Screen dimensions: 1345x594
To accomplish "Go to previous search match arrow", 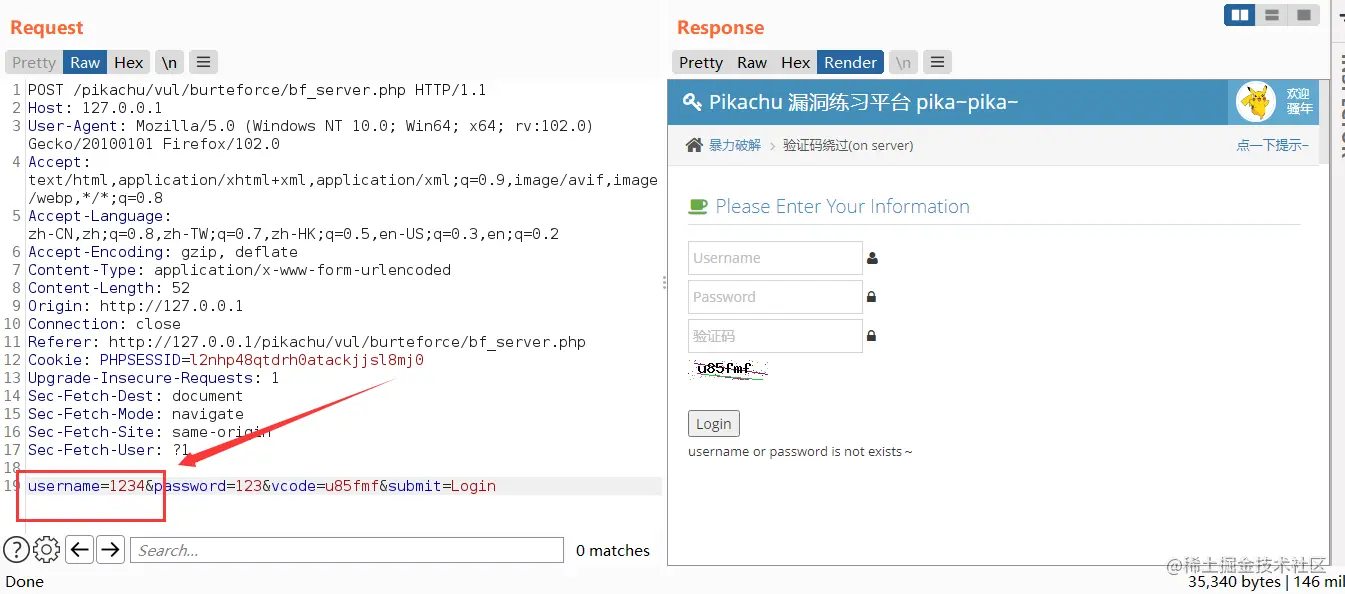I will coord(80,549).
